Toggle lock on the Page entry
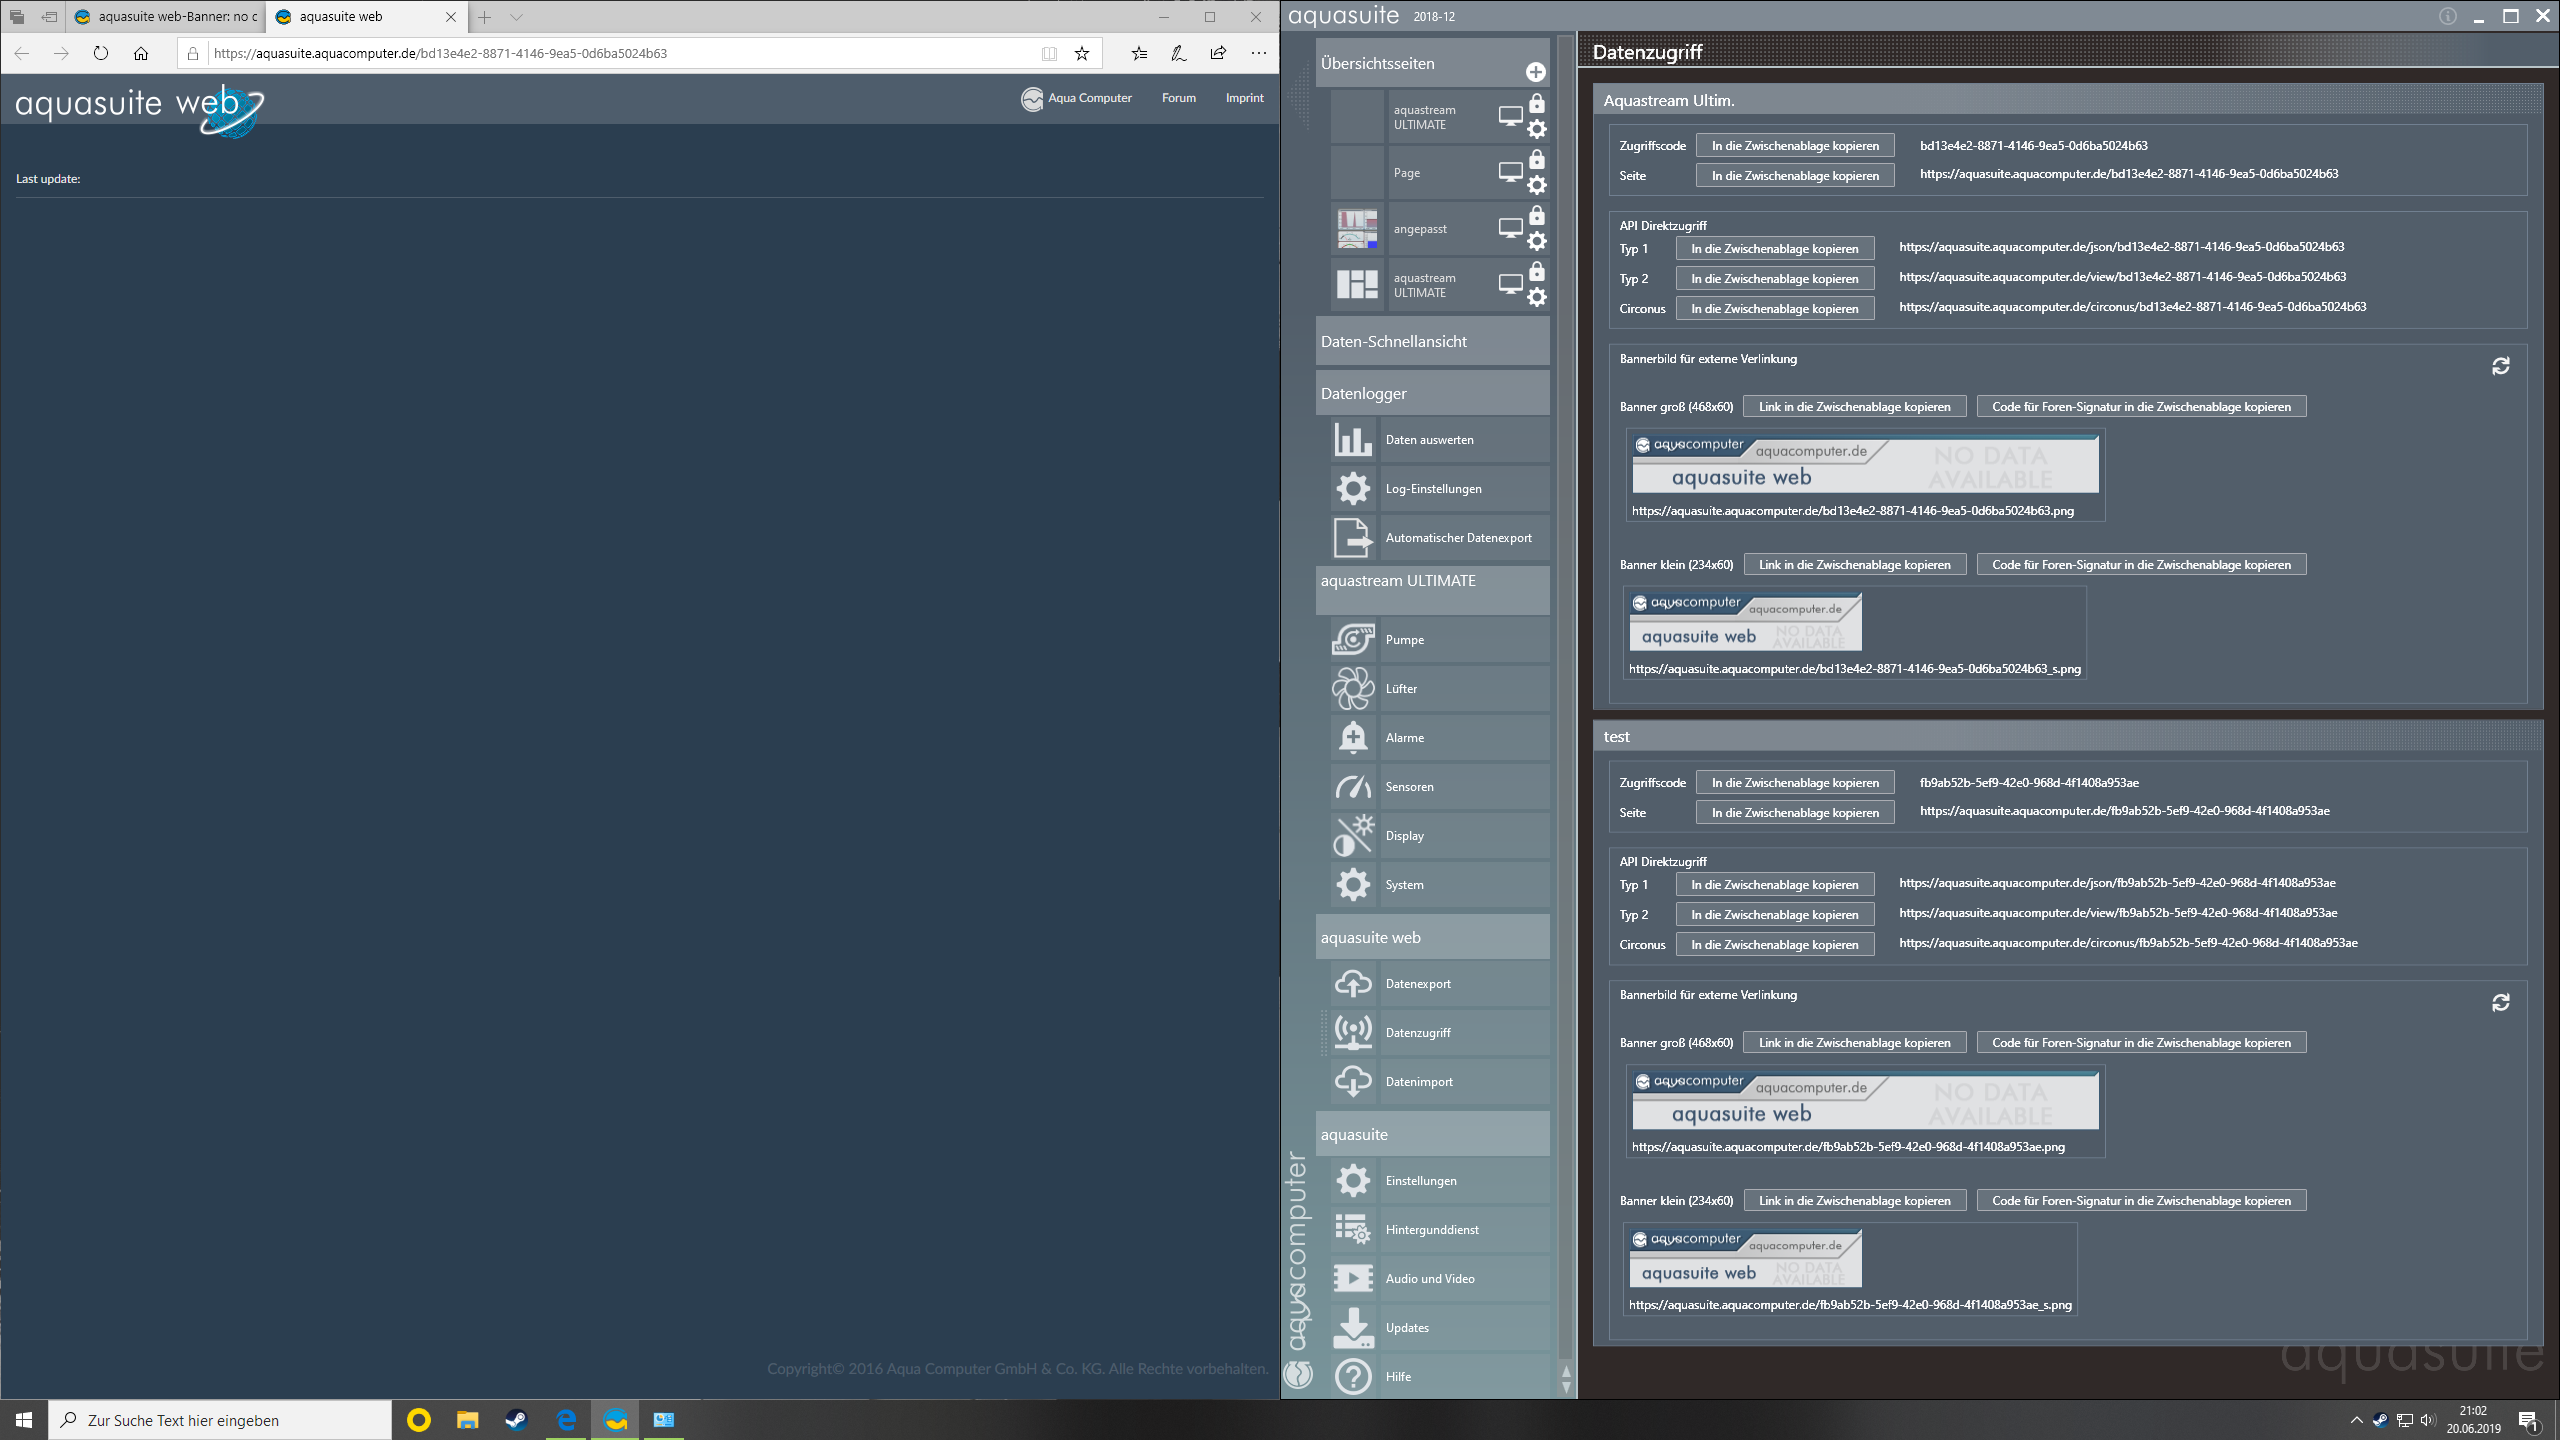Viewport: 2560px width, 1440px height. [x=1537, y=160]
